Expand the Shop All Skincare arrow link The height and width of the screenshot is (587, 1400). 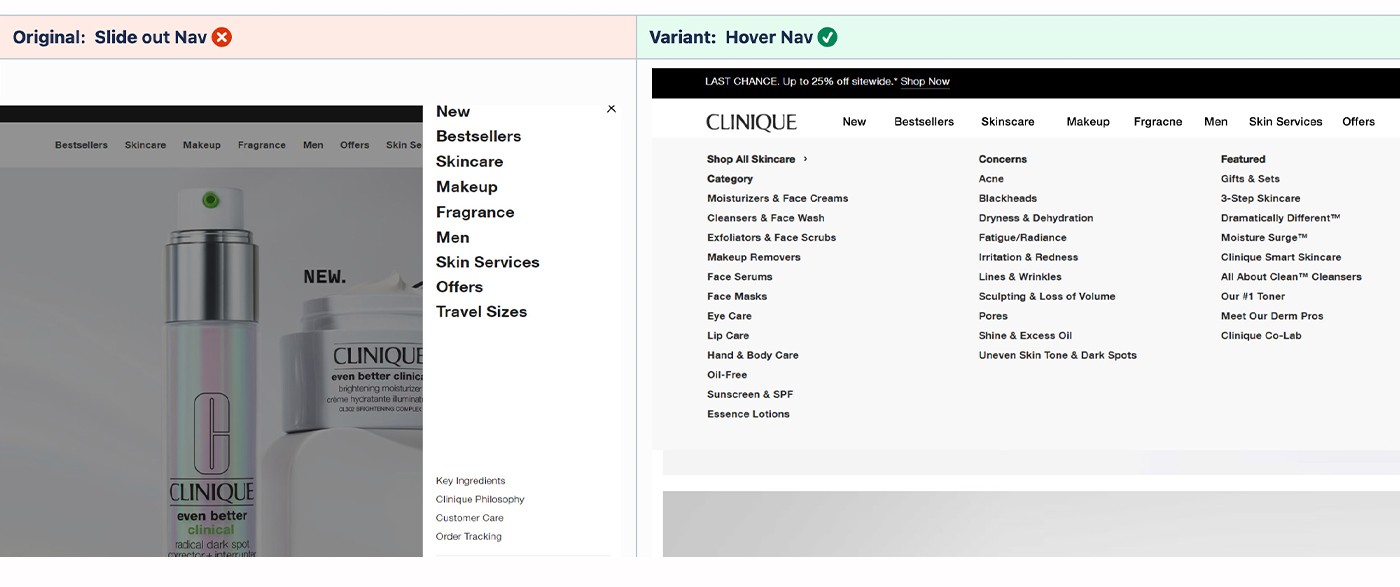(x=757, y=159)
